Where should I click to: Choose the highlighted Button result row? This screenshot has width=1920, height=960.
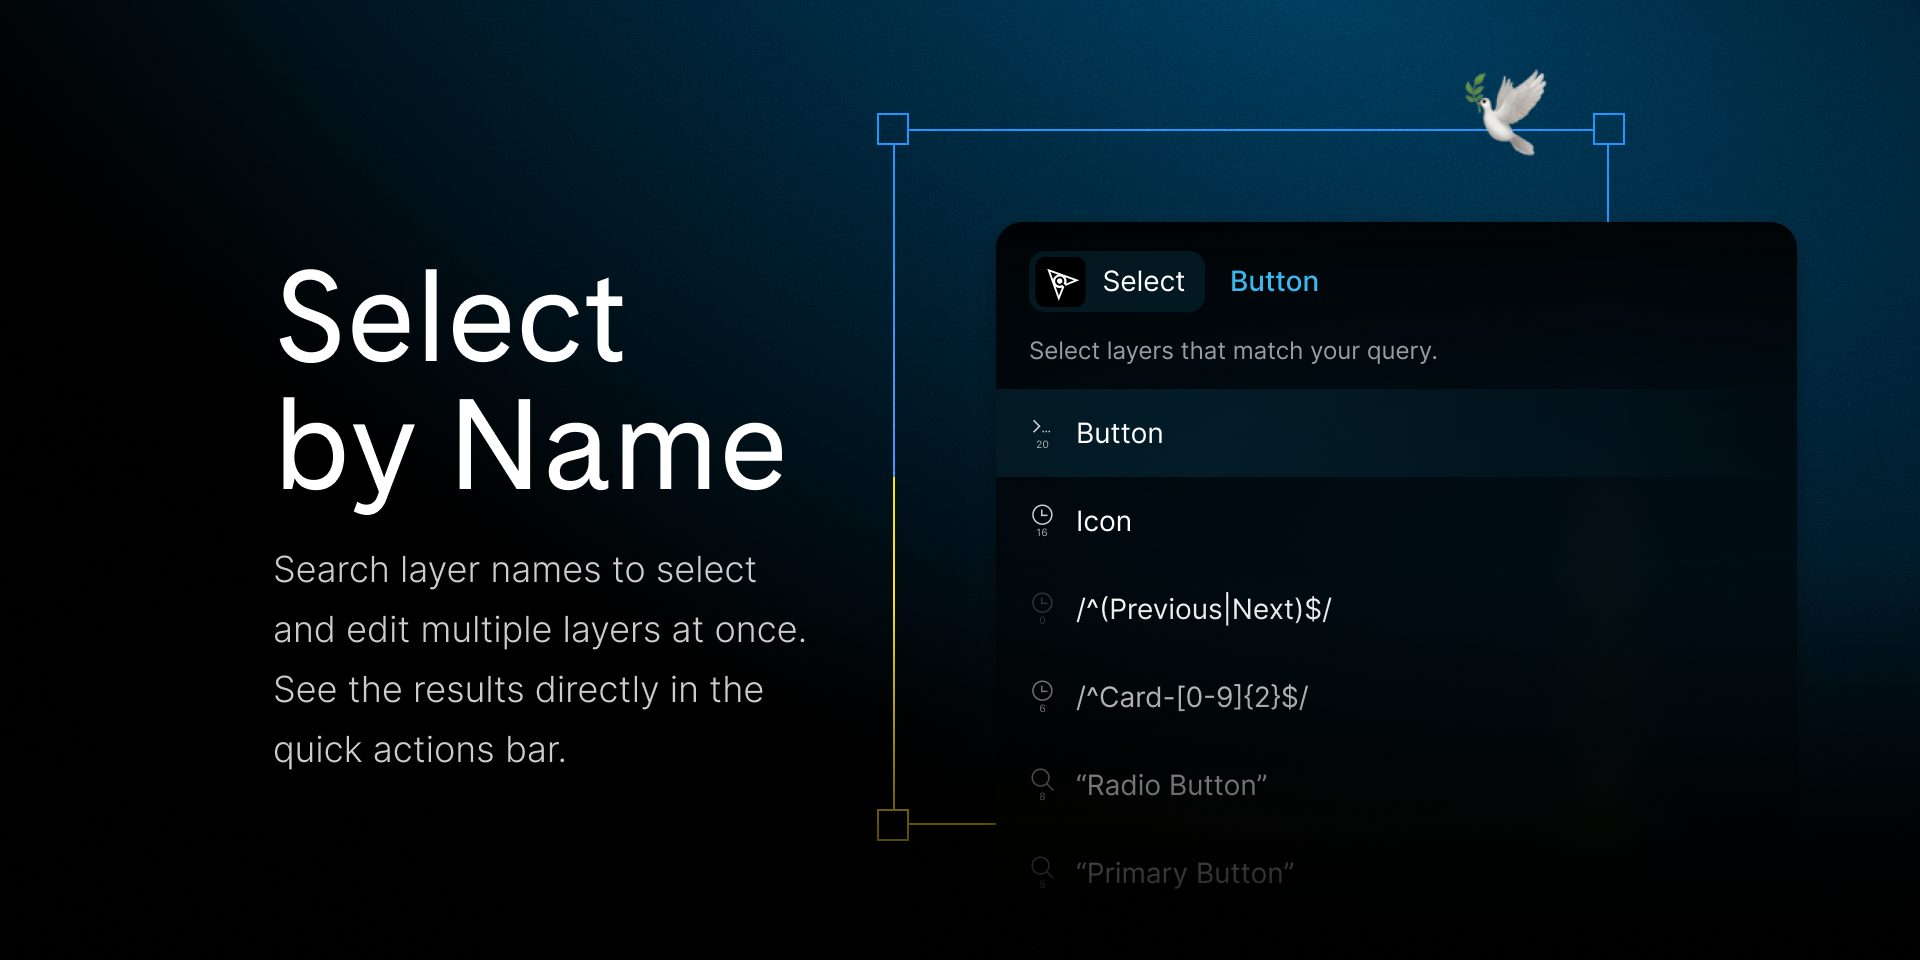[x=1395, y=433]
